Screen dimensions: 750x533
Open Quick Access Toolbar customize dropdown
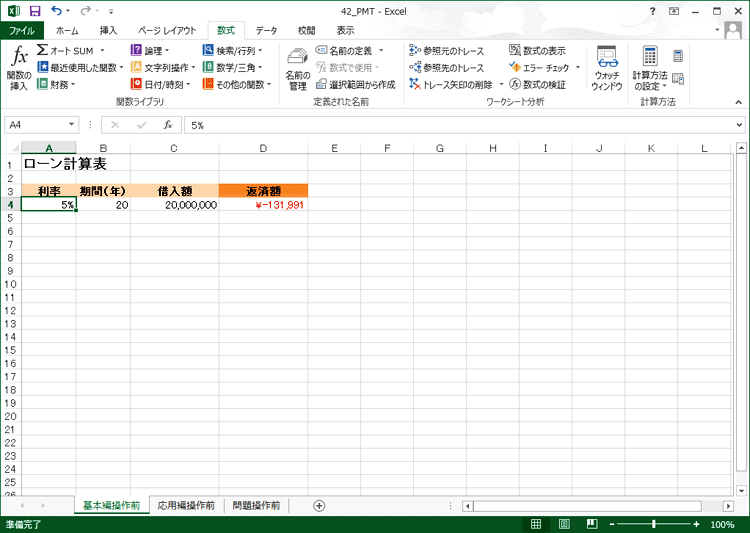tap(111, 11)
